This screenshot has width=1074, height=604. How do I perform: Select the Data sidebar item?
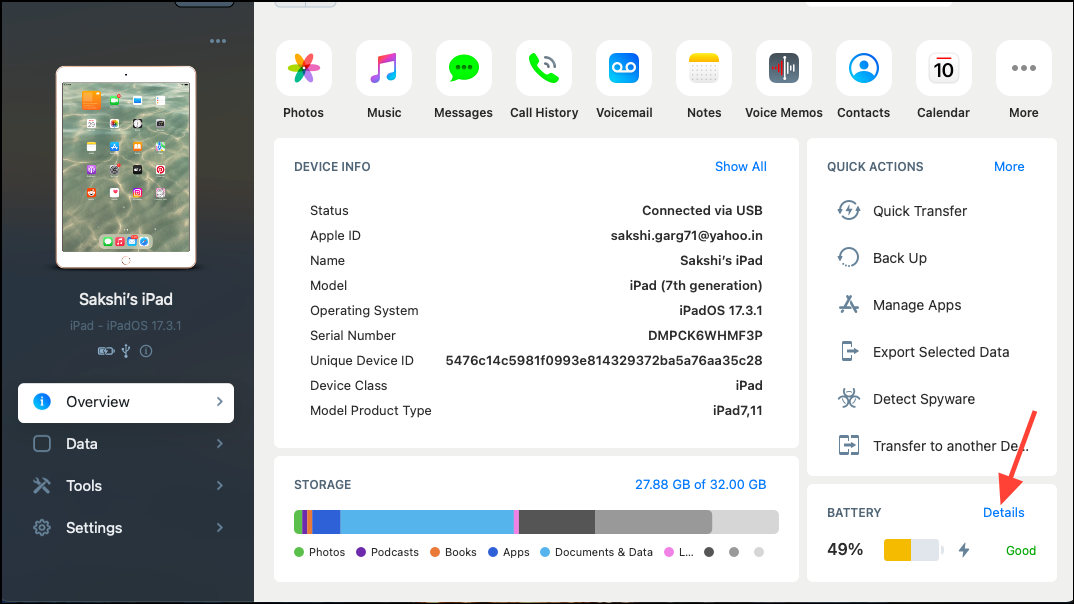(x=126, y=444)
